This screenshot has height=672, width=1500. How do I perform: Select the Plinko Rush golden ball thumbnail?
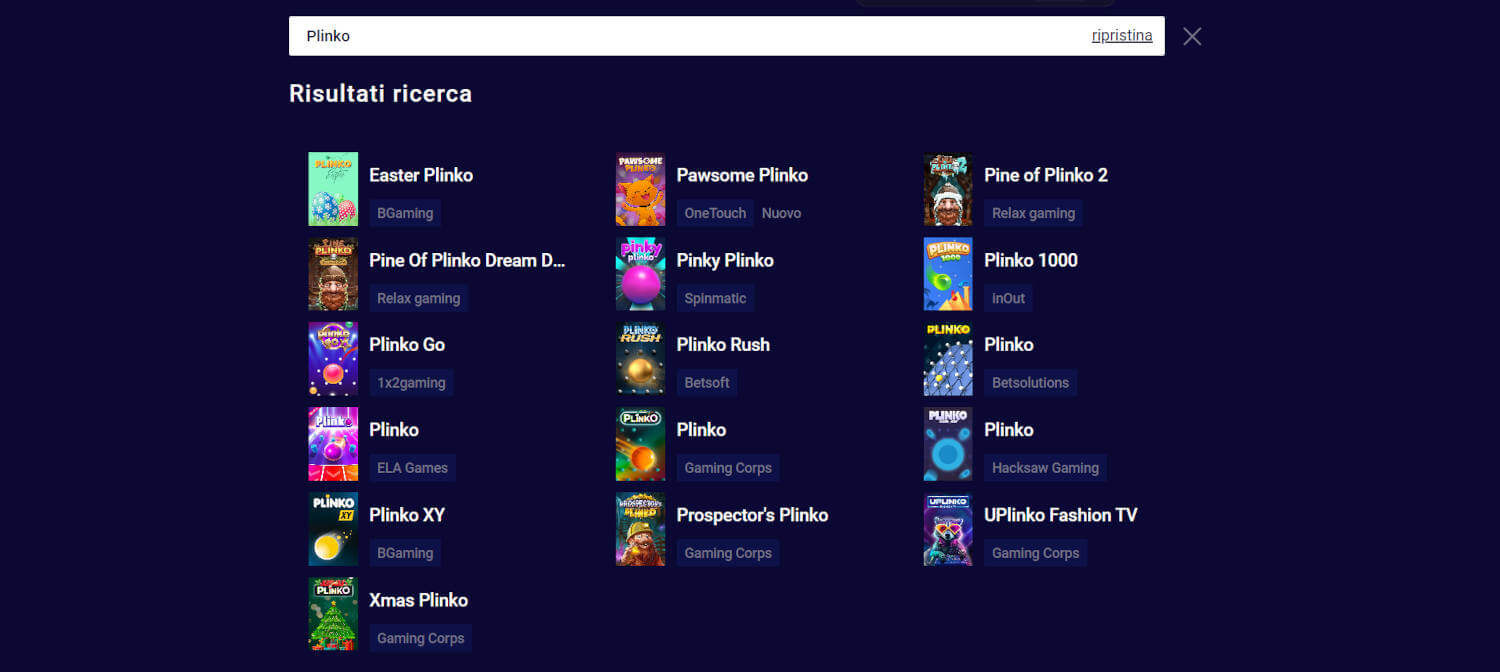tap(640, 359)
